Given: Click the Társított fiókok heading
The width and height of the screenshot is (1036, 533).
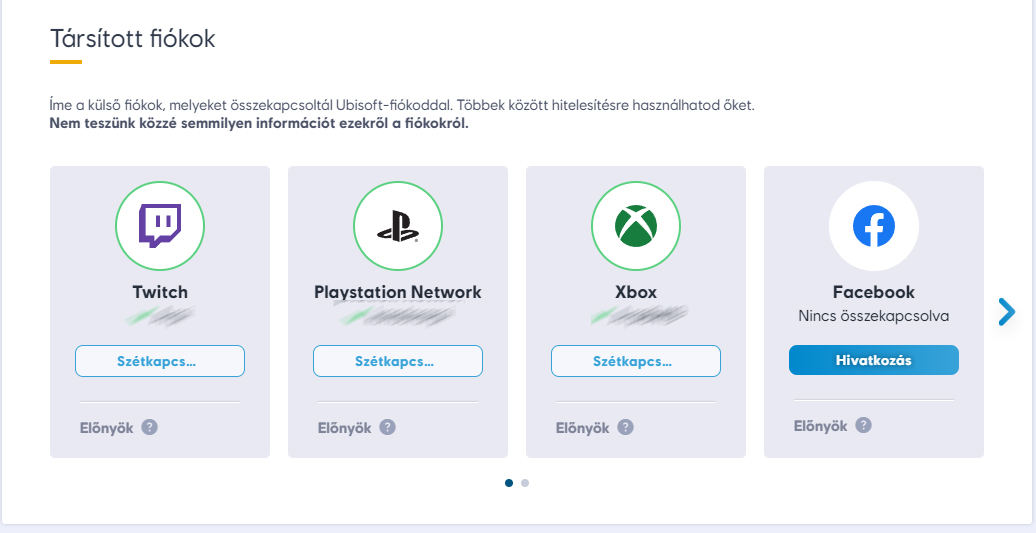Looking at the screenshot, I should 133,39.
